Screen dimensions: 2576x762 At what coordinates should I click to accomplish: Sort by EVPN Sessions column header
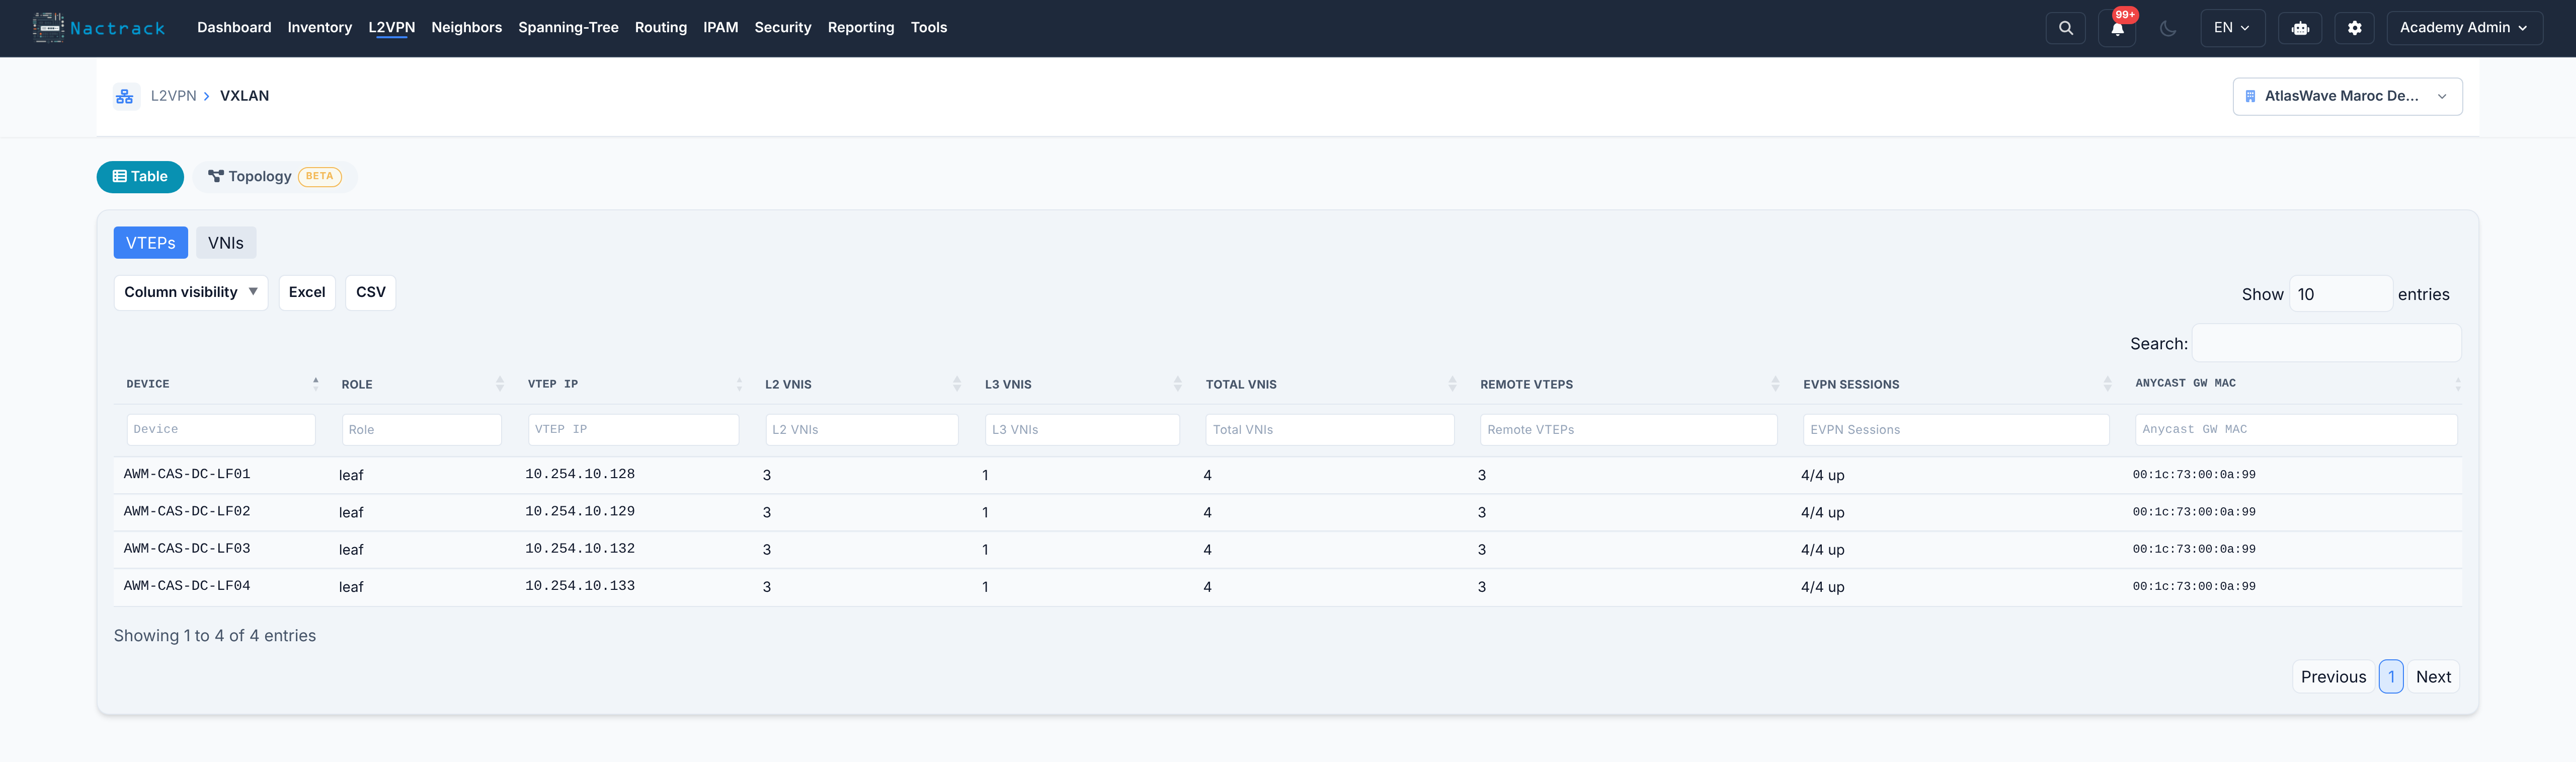point(1956,384)
